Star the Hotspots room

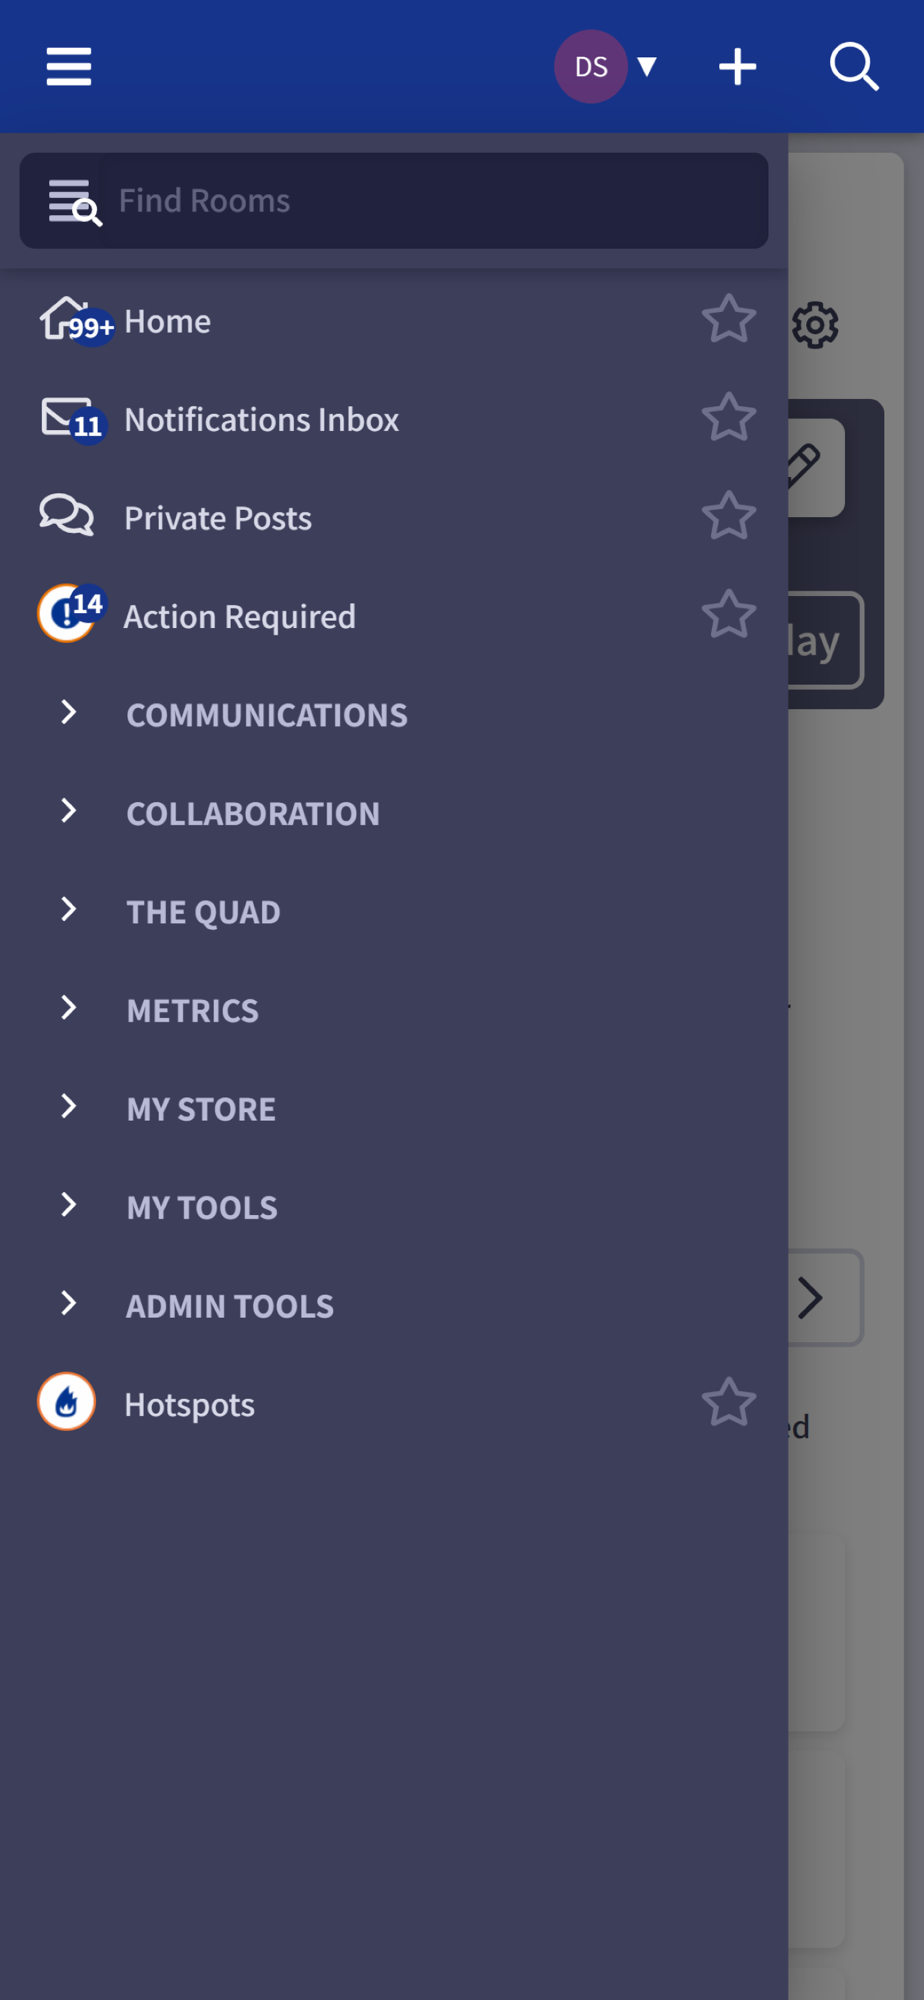[x=728, y=1403]
